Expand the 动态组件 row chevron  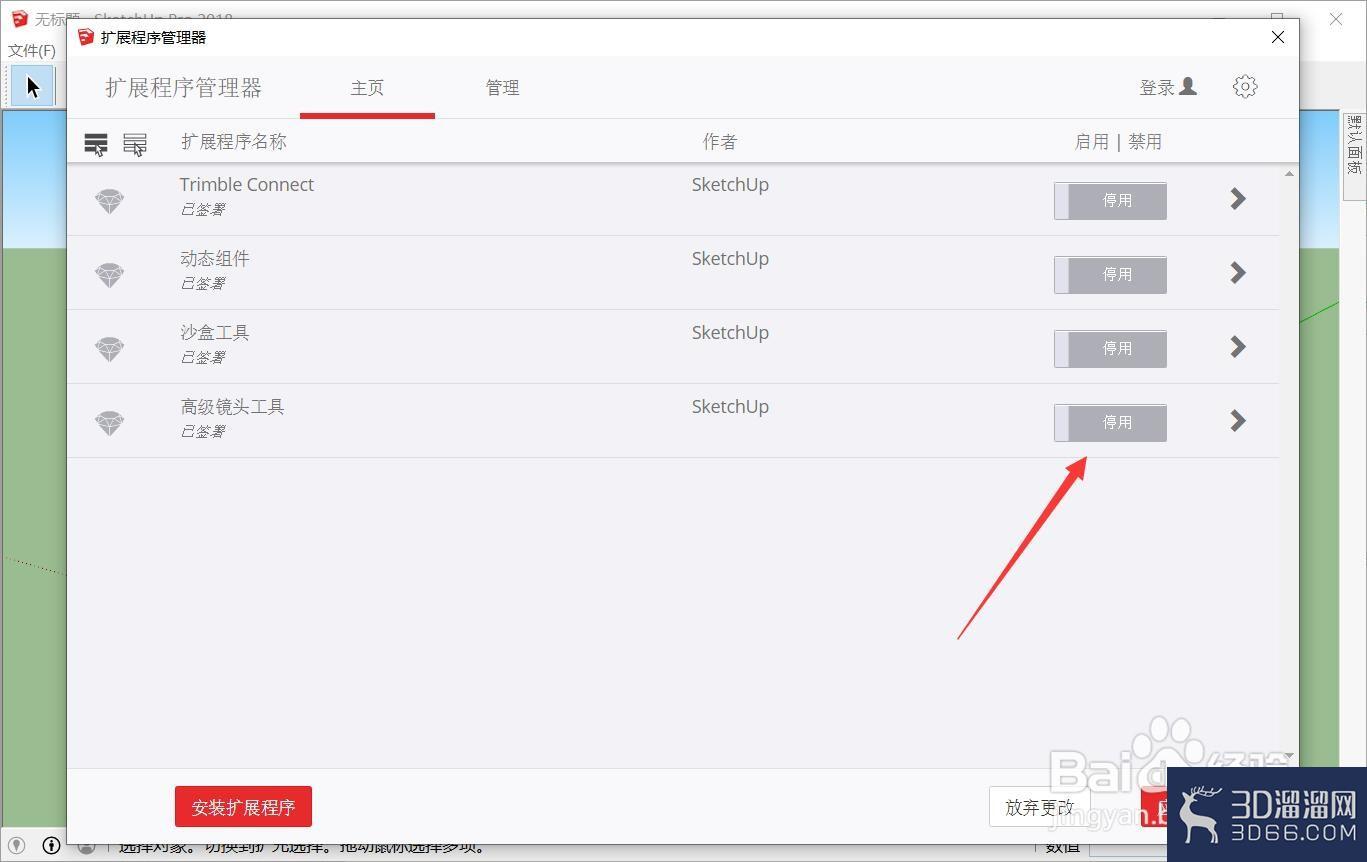tap(1238, 273)
